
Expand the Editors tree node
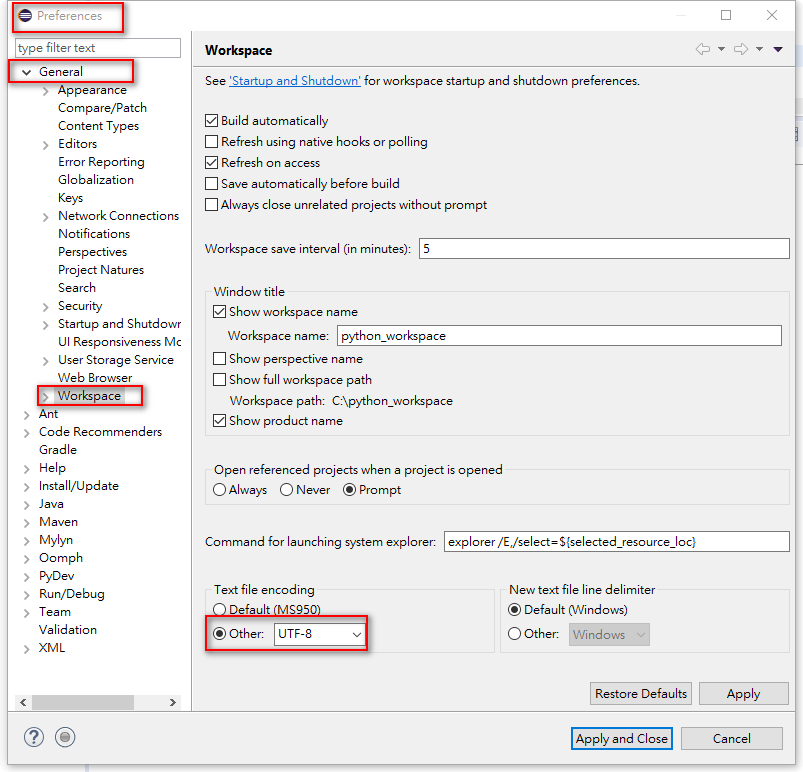tap(46, 145)
